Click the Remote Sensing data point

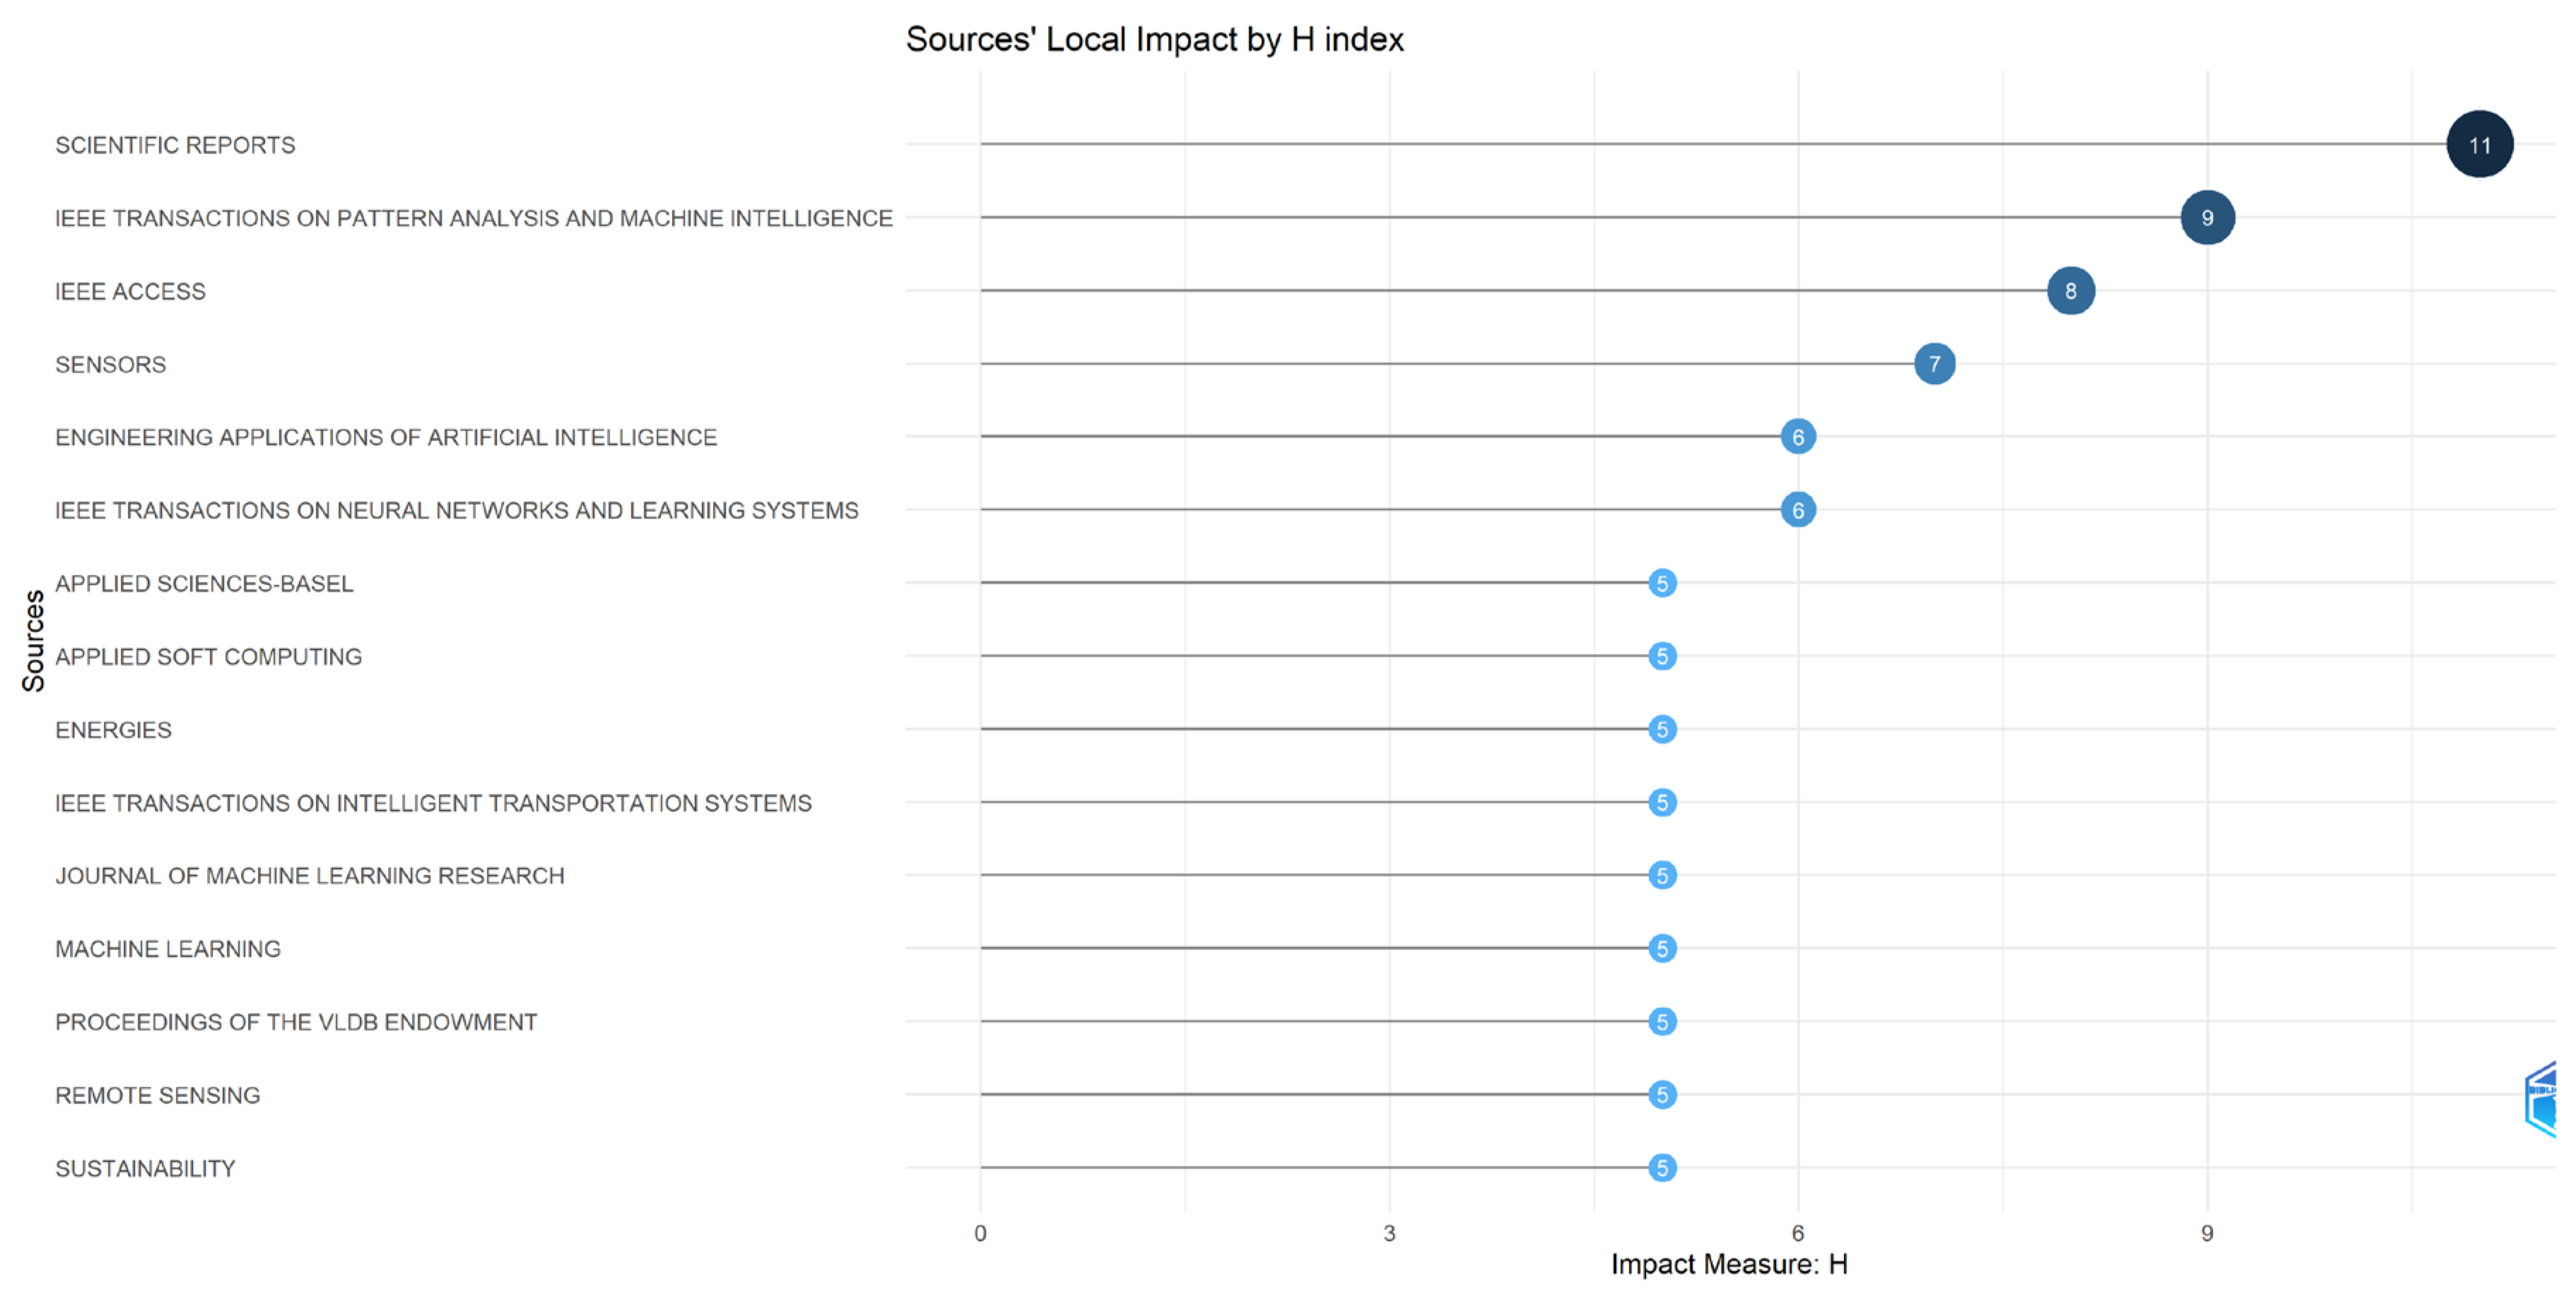[x=1662, y=1094]
